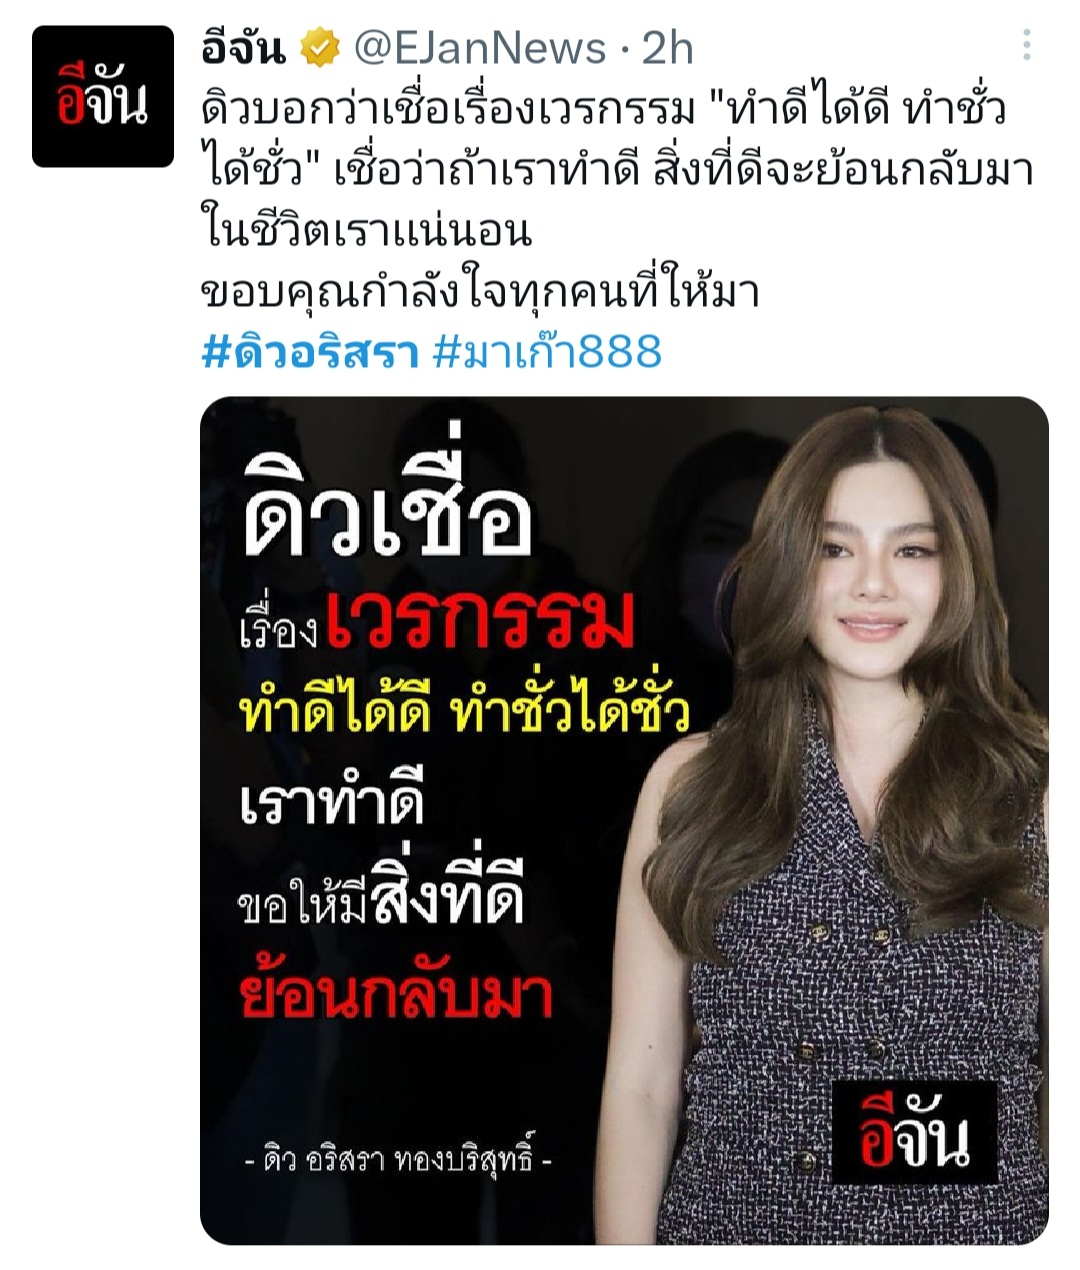Open the 2h timestamp link

coord(667,48)
